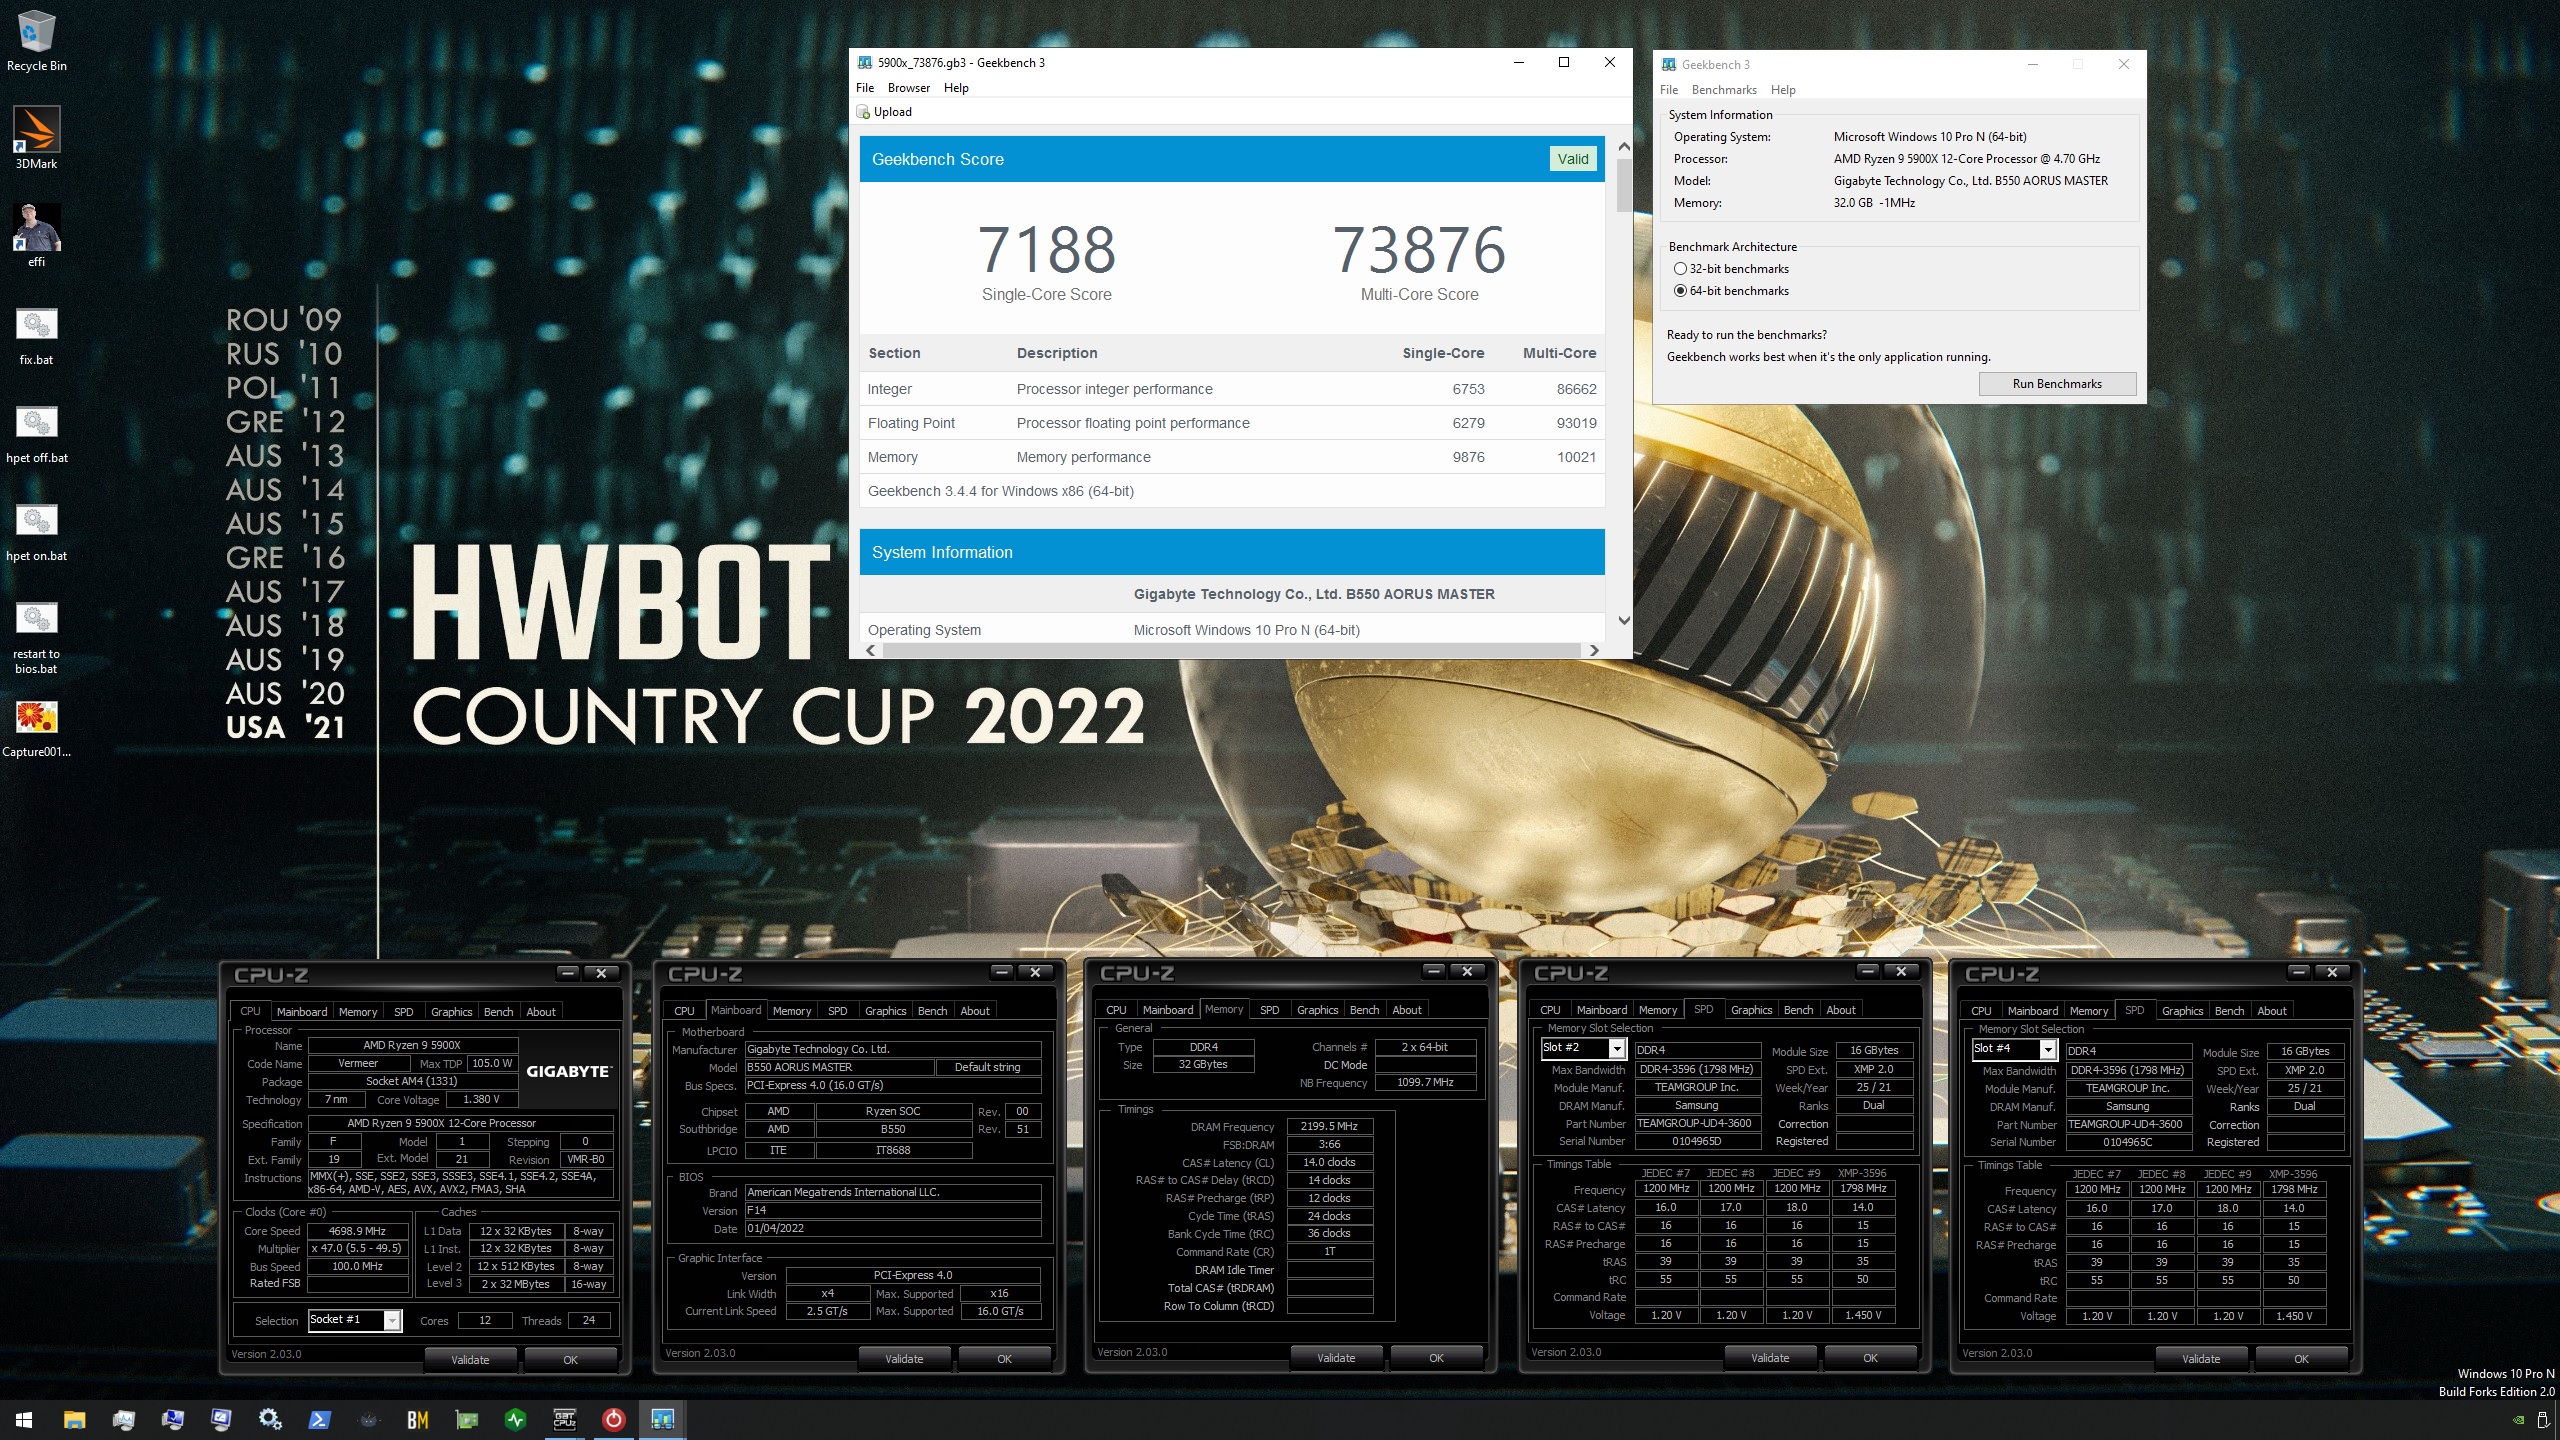The height and width of the screenshot is (1440, 2560).
Task: Click the multi-core score 73876
Action: (1419, 250)
